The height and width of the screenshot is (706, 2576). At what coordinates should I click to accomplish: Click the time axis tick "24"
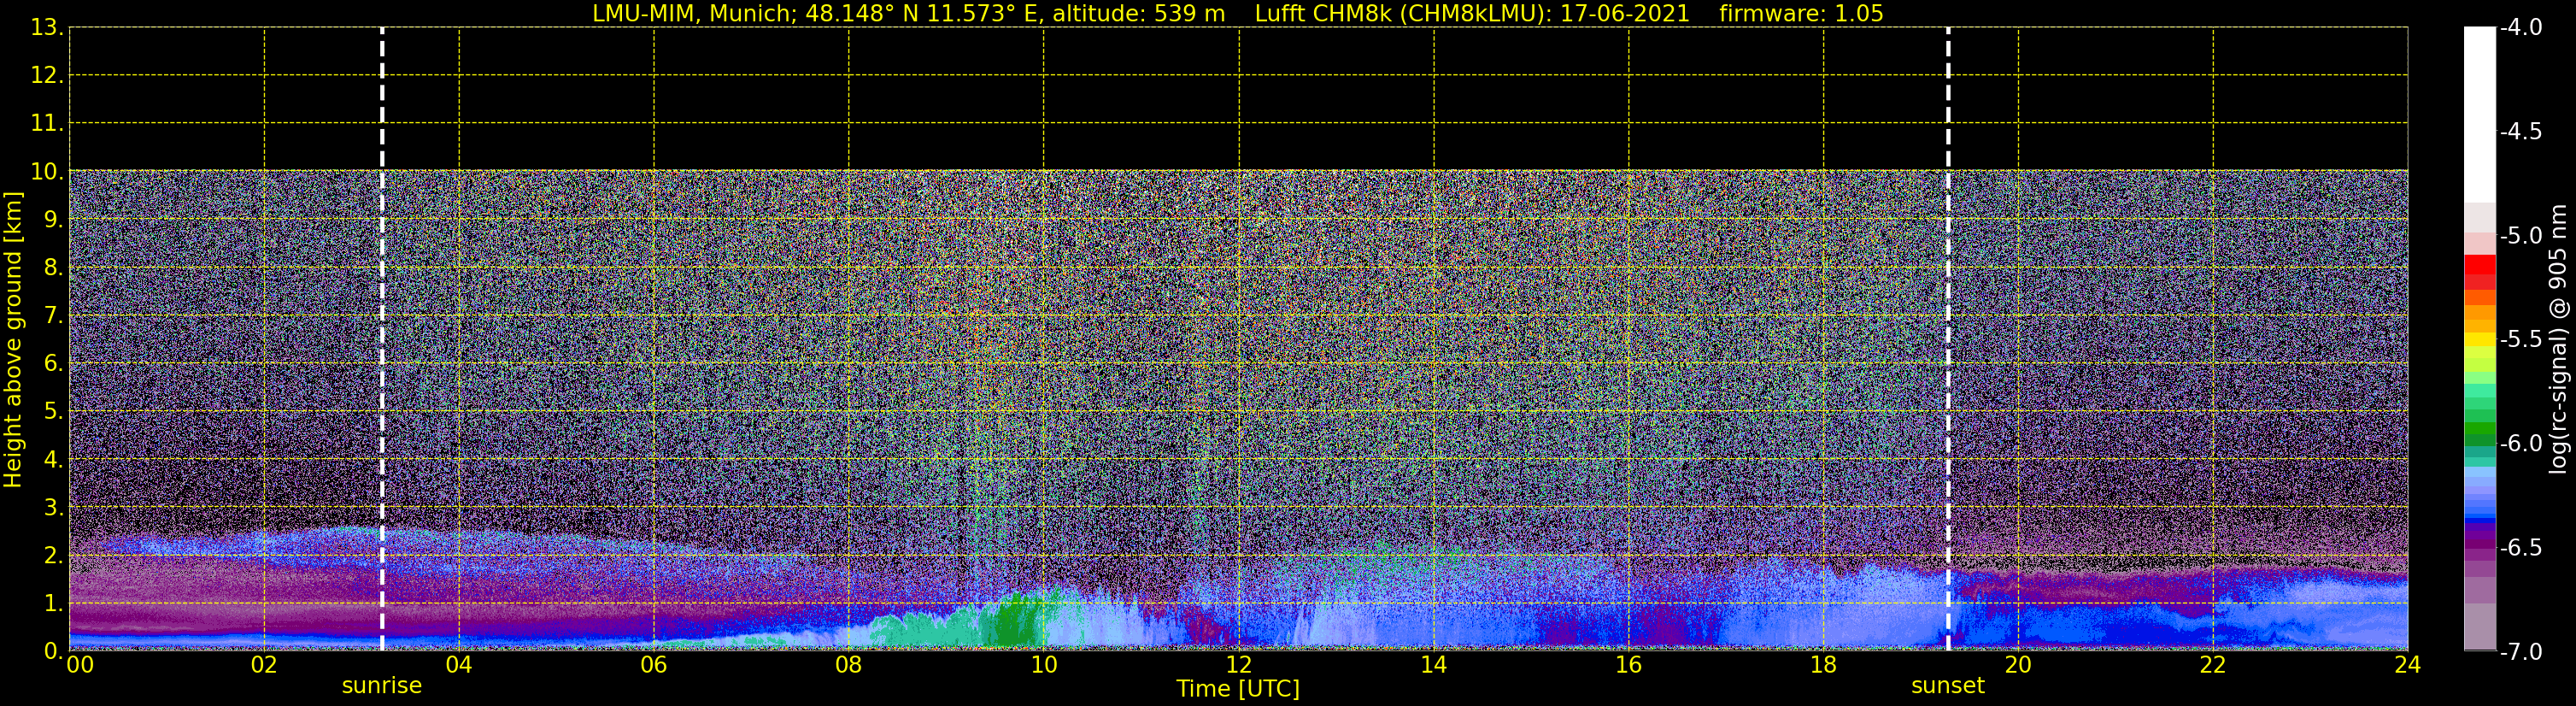coord(2408,665)
